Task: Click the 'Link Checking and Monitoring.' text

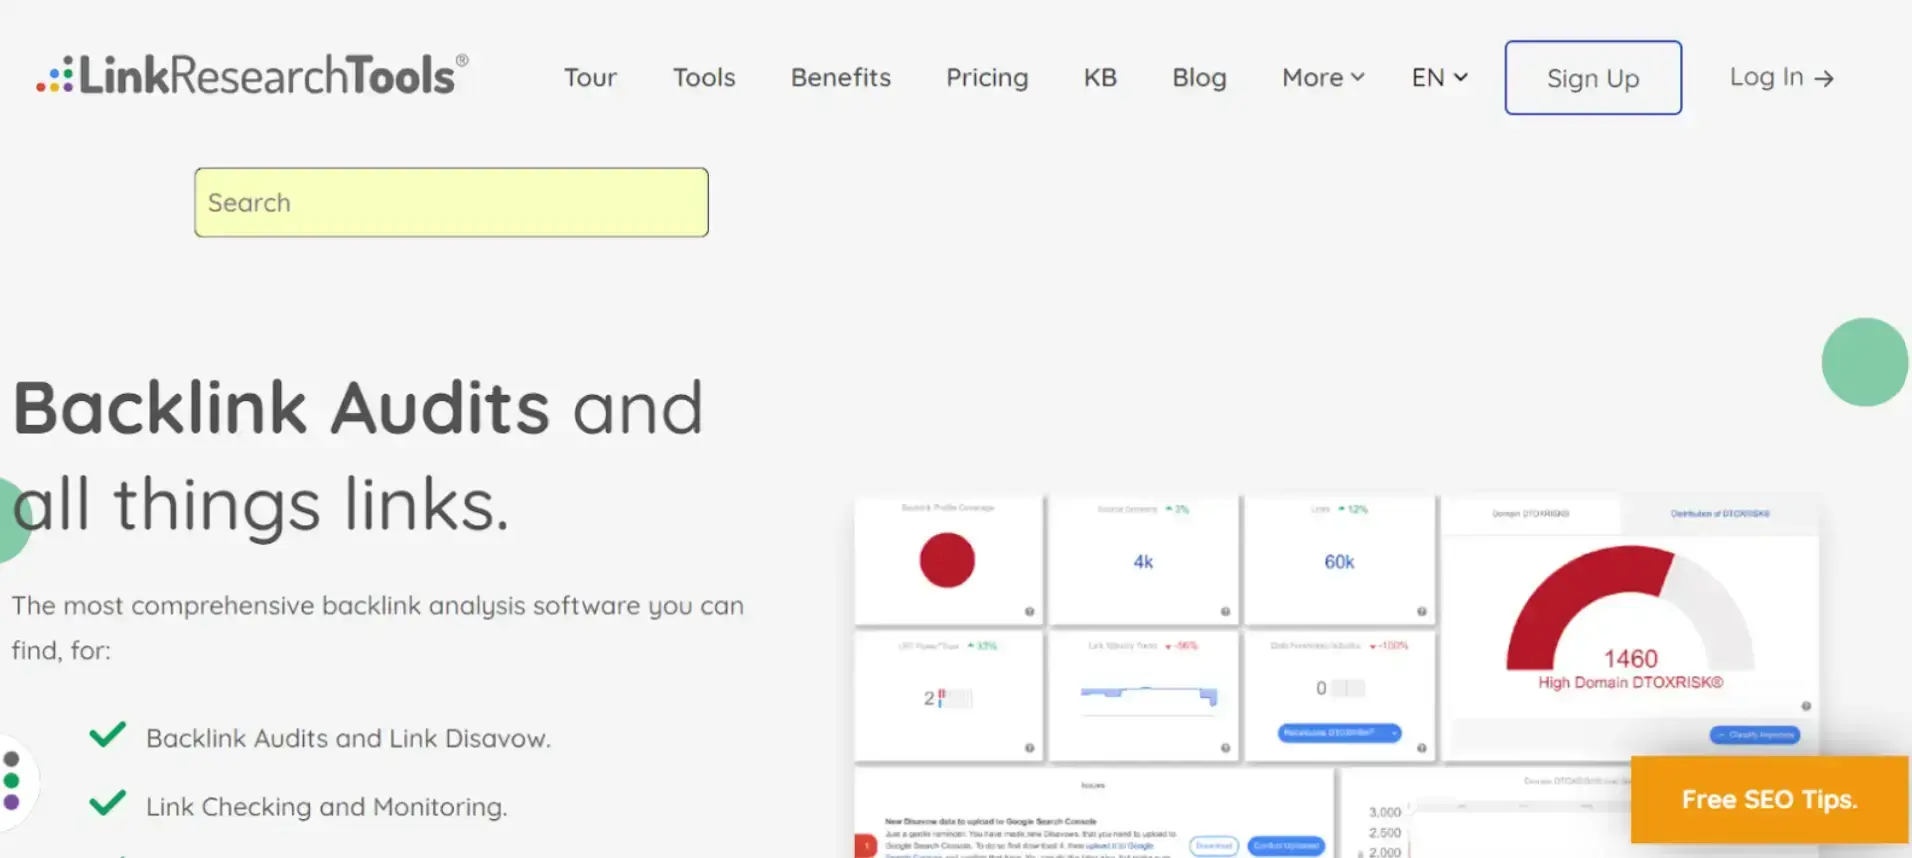Action: coord(327,806)
